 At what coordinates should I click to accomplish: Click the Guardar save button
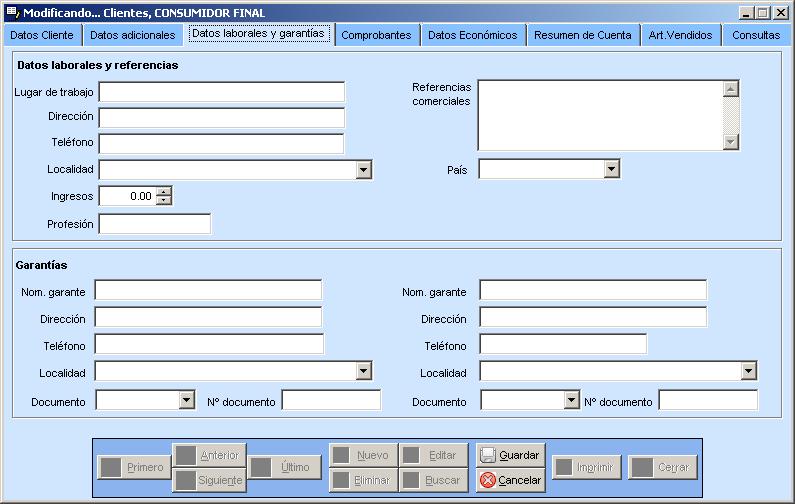510,455
